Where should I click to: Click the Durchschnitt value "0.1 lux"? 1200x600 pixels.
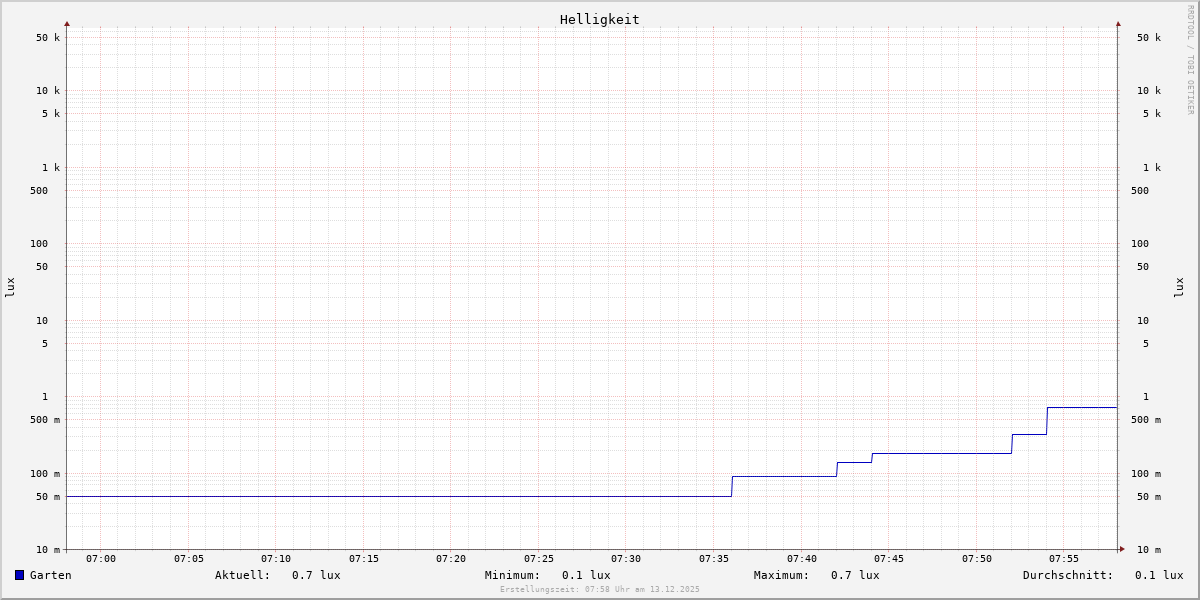pyautogui.click(x=1159, y=575)
